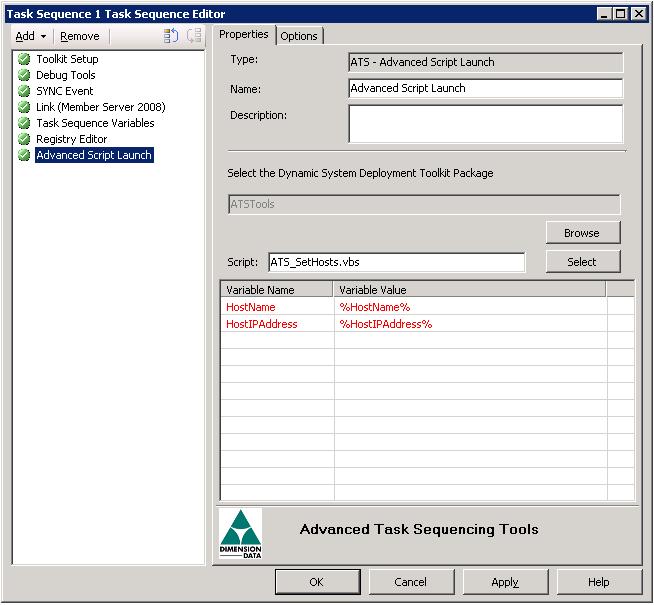Select the Registry Editor step
654x605 pixels.
click(x=71, y=139)
